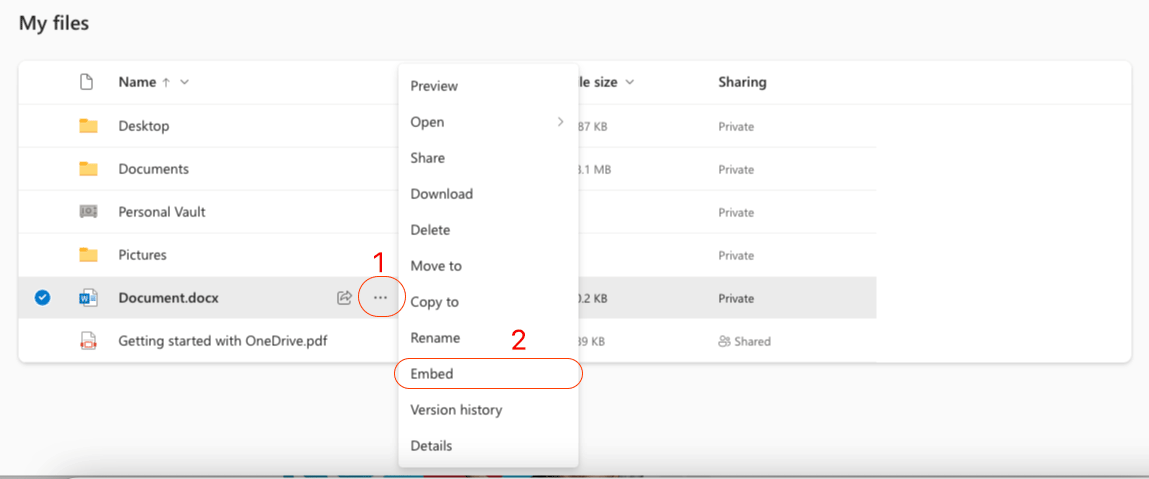Click the Pictures folder icon
The image size is (1149, 479).
tap(89, 255)
